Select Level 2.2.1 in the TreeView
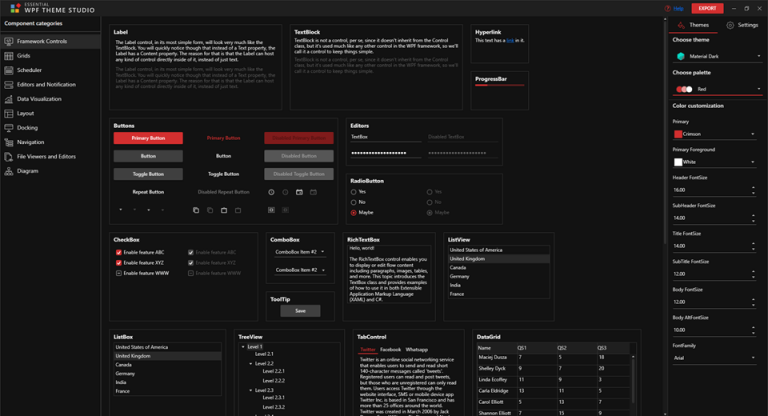 (273, 371)
